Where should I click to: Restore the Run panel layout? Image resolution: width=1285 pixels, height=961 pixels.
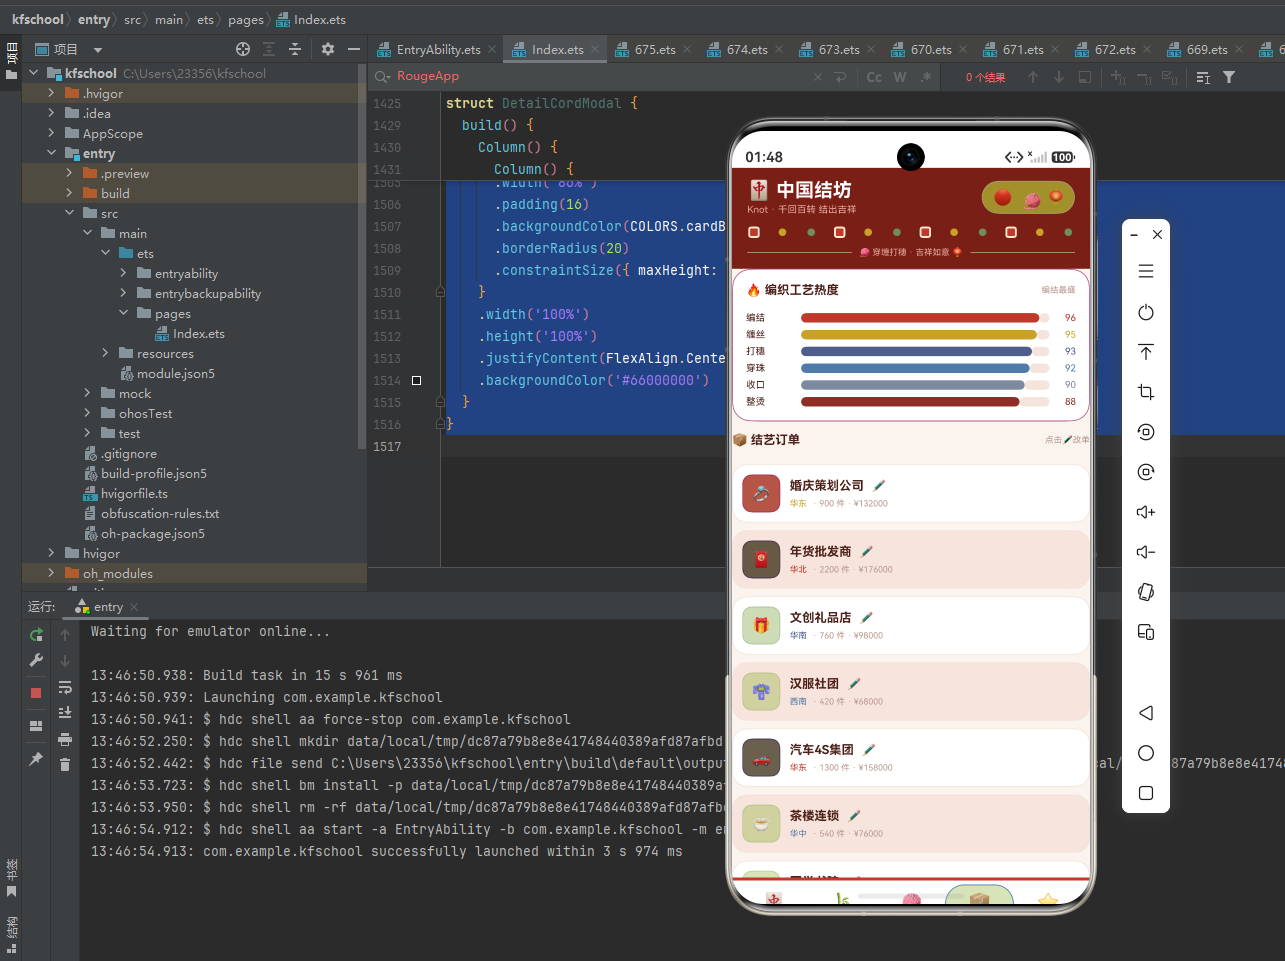(x=36, y=726)
